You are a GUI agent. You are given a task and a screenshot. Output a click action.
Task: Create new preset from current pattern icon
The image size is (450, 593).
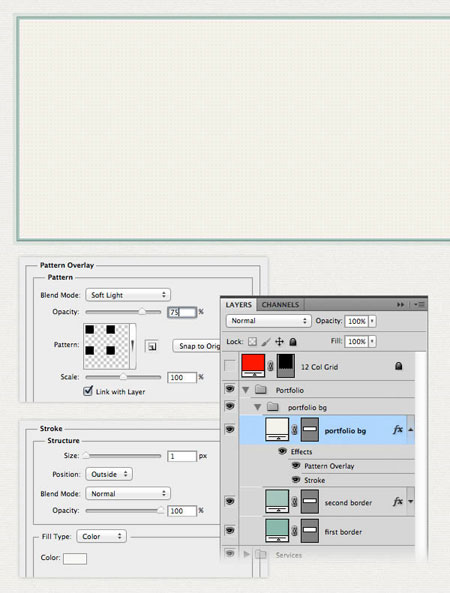tap(152, 346)
